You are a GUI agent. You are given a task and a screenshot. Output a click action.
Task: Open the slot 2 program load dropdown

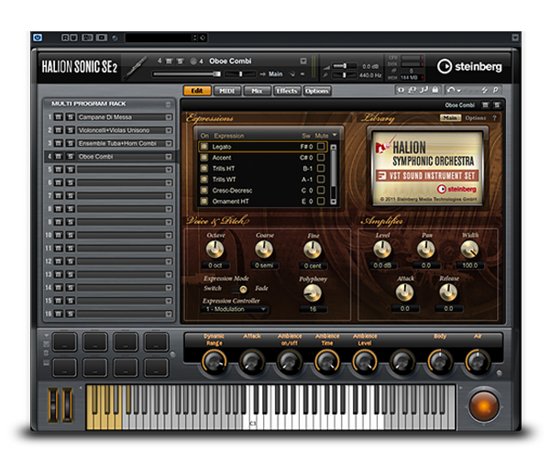tap(169, 130)
